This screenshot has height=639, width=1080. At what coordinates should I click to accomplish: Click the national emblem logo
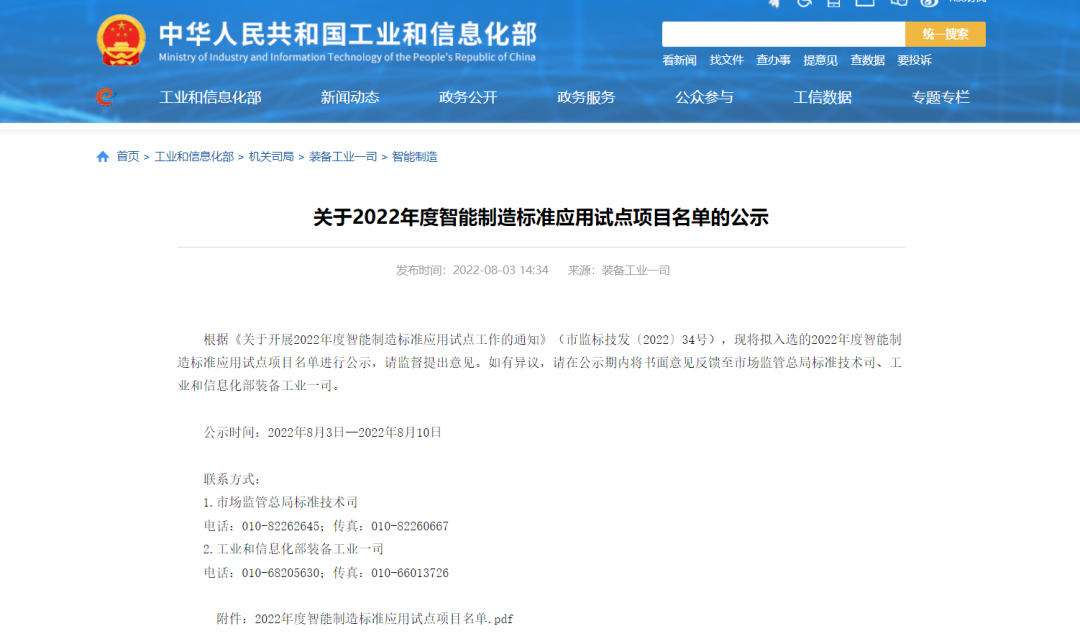click(x=121, y=40)
